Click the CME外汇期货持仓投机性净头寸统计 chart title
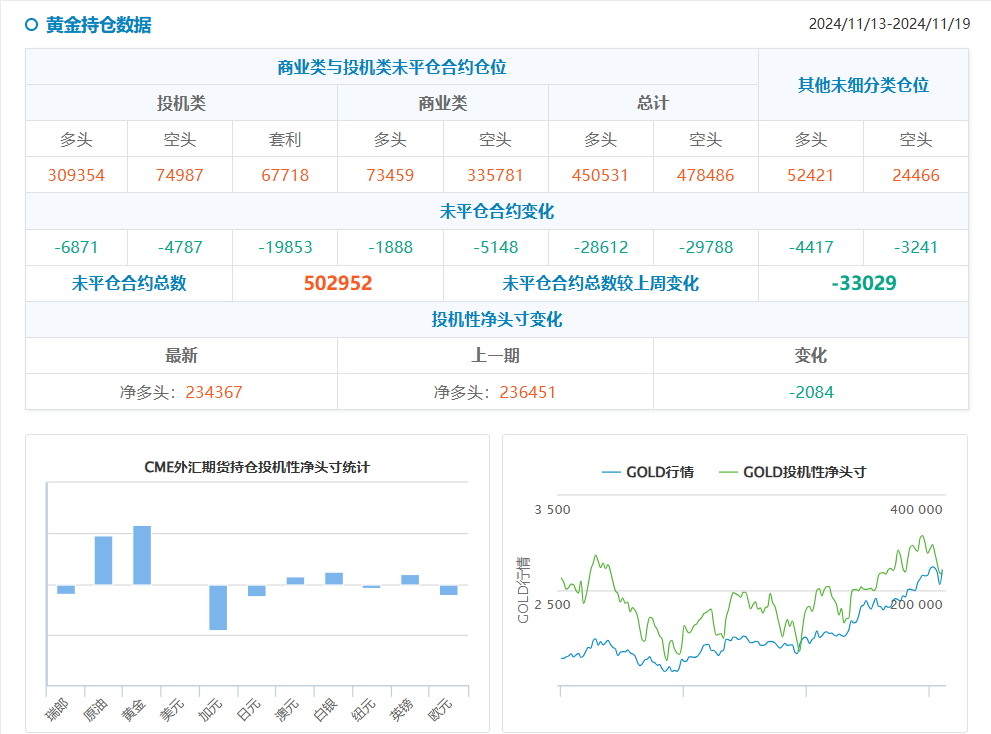Viewport: 991px width, 734px height. [x=257, y=467]
